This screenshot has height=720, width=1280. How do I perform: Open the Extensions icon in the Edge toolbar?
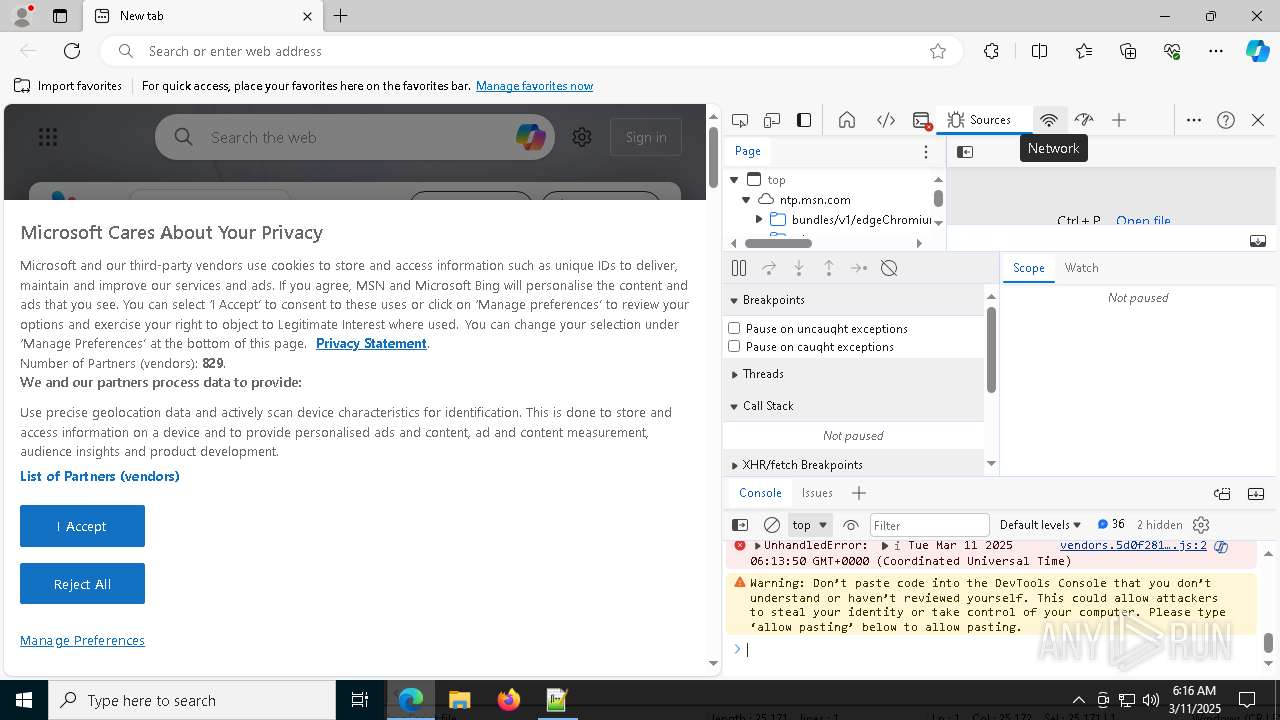tap(991, 51)
